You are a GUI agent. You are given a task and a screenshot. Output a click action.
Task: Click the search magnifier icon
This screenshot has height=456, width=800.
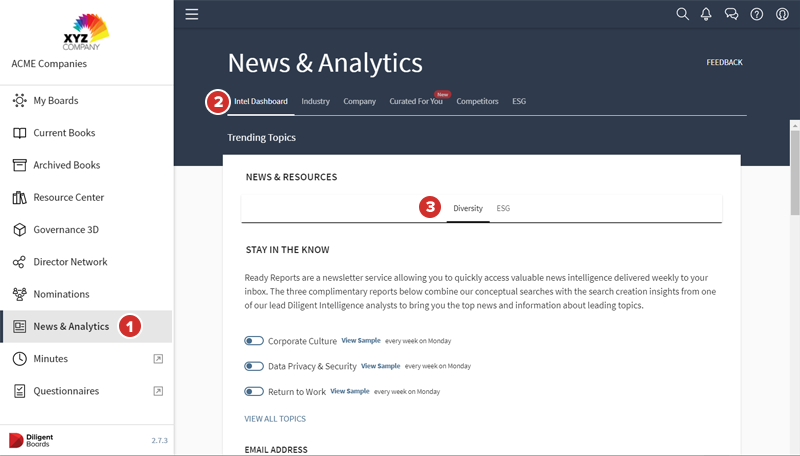tap(682, 14)
